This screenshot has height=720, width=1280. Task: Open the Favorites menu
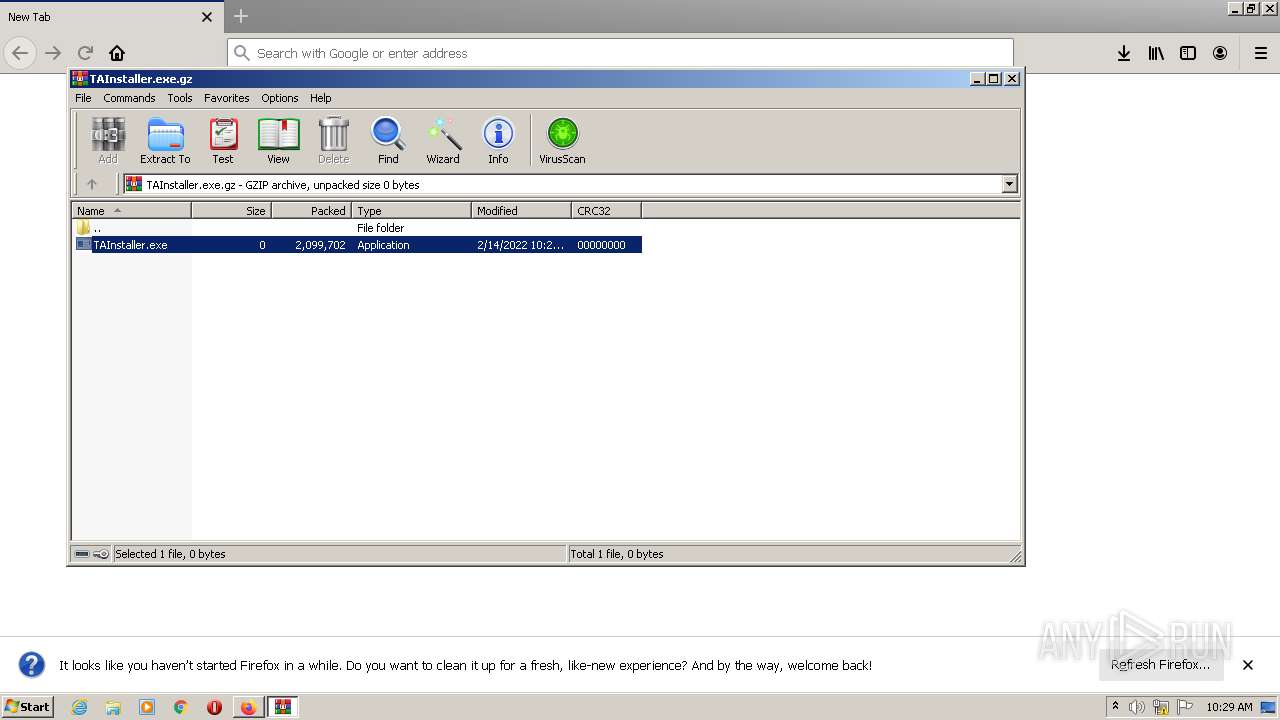[227, 98]
